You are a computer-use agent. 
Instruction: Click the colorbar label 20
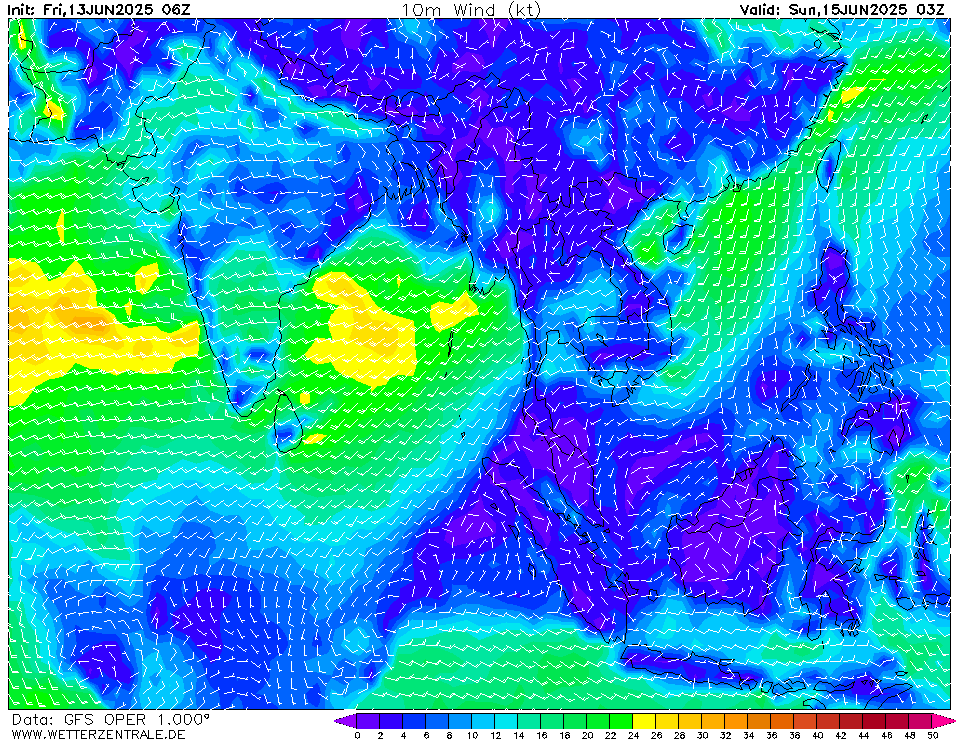[587, 735]
